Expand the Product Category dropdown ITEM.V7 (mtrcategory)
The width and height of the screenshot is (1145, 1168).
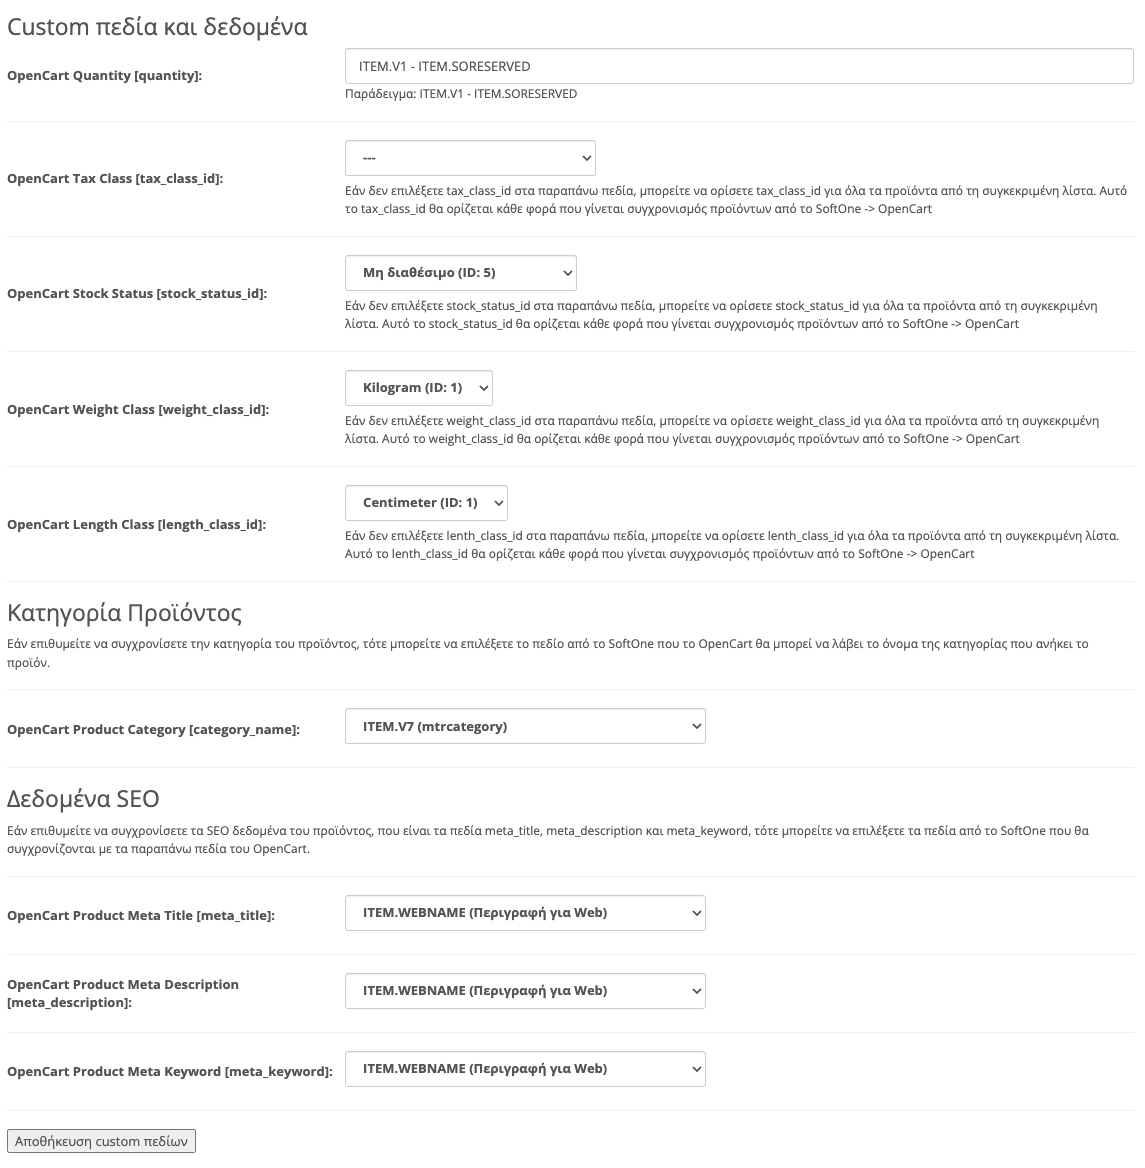[525, 726]
